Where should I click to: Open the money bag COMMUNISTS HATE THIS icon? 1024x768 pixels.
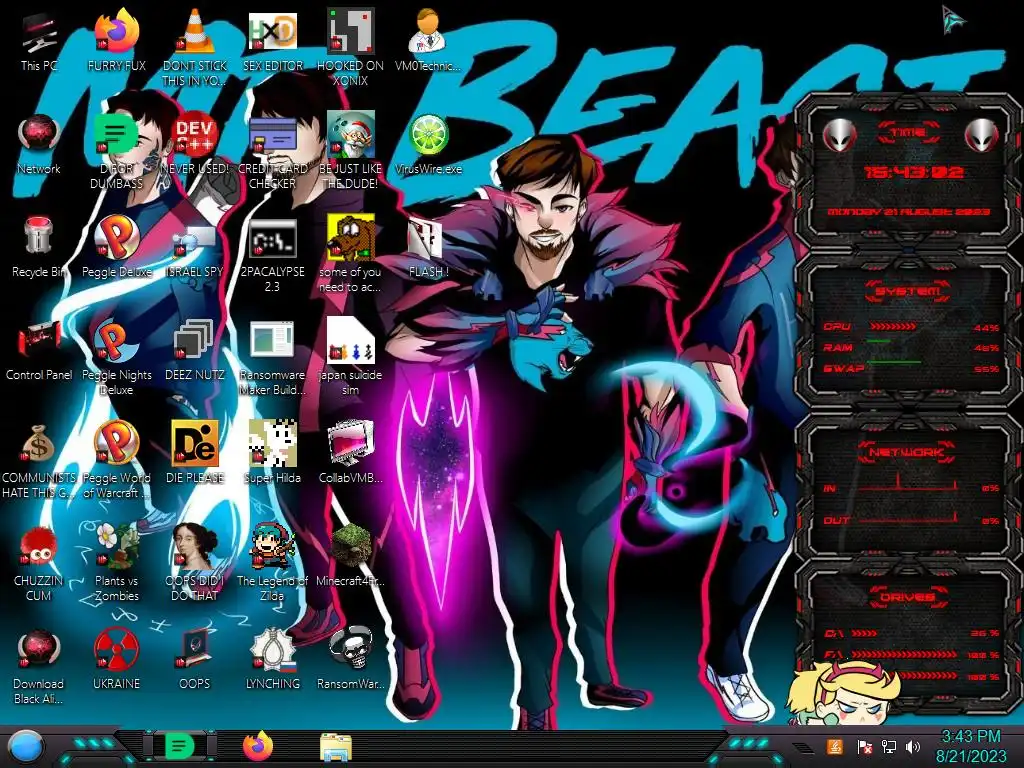[38, 443]
